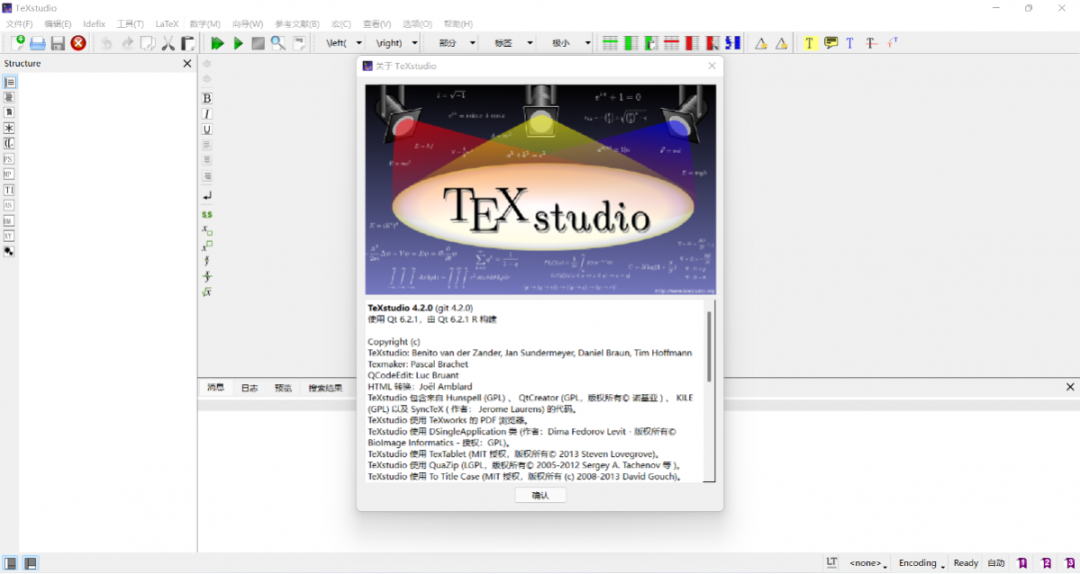This screenshot has height=574, width=1080.
Task: Click the first purple bookmark status icon
Action: tap(1023, 564)
